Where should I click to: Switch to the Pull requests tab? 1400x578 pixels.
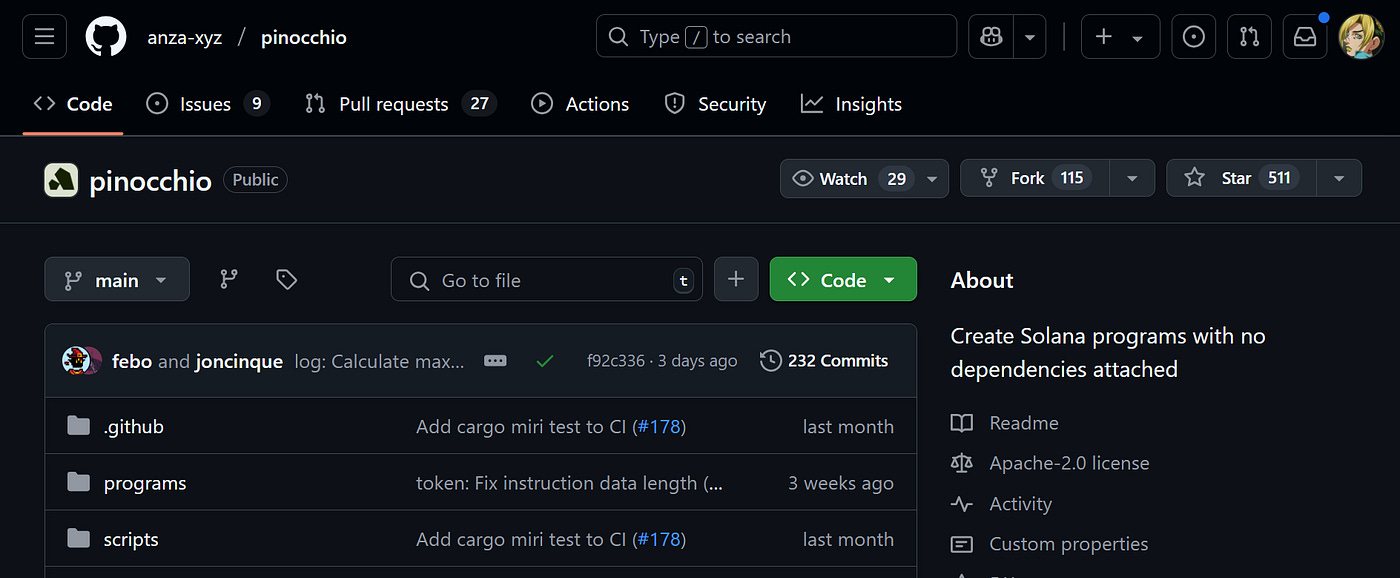(400, 104)
